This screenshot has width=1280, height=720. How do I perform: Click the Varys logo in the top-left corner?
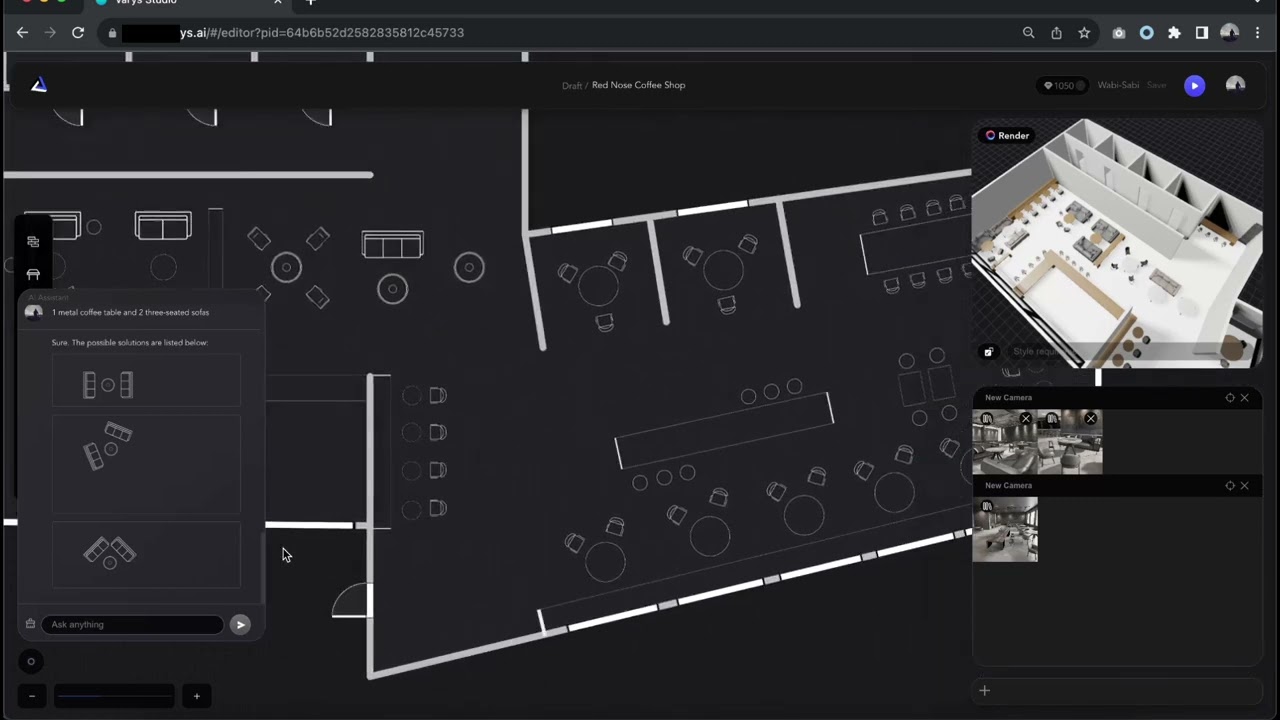[38, 85]
